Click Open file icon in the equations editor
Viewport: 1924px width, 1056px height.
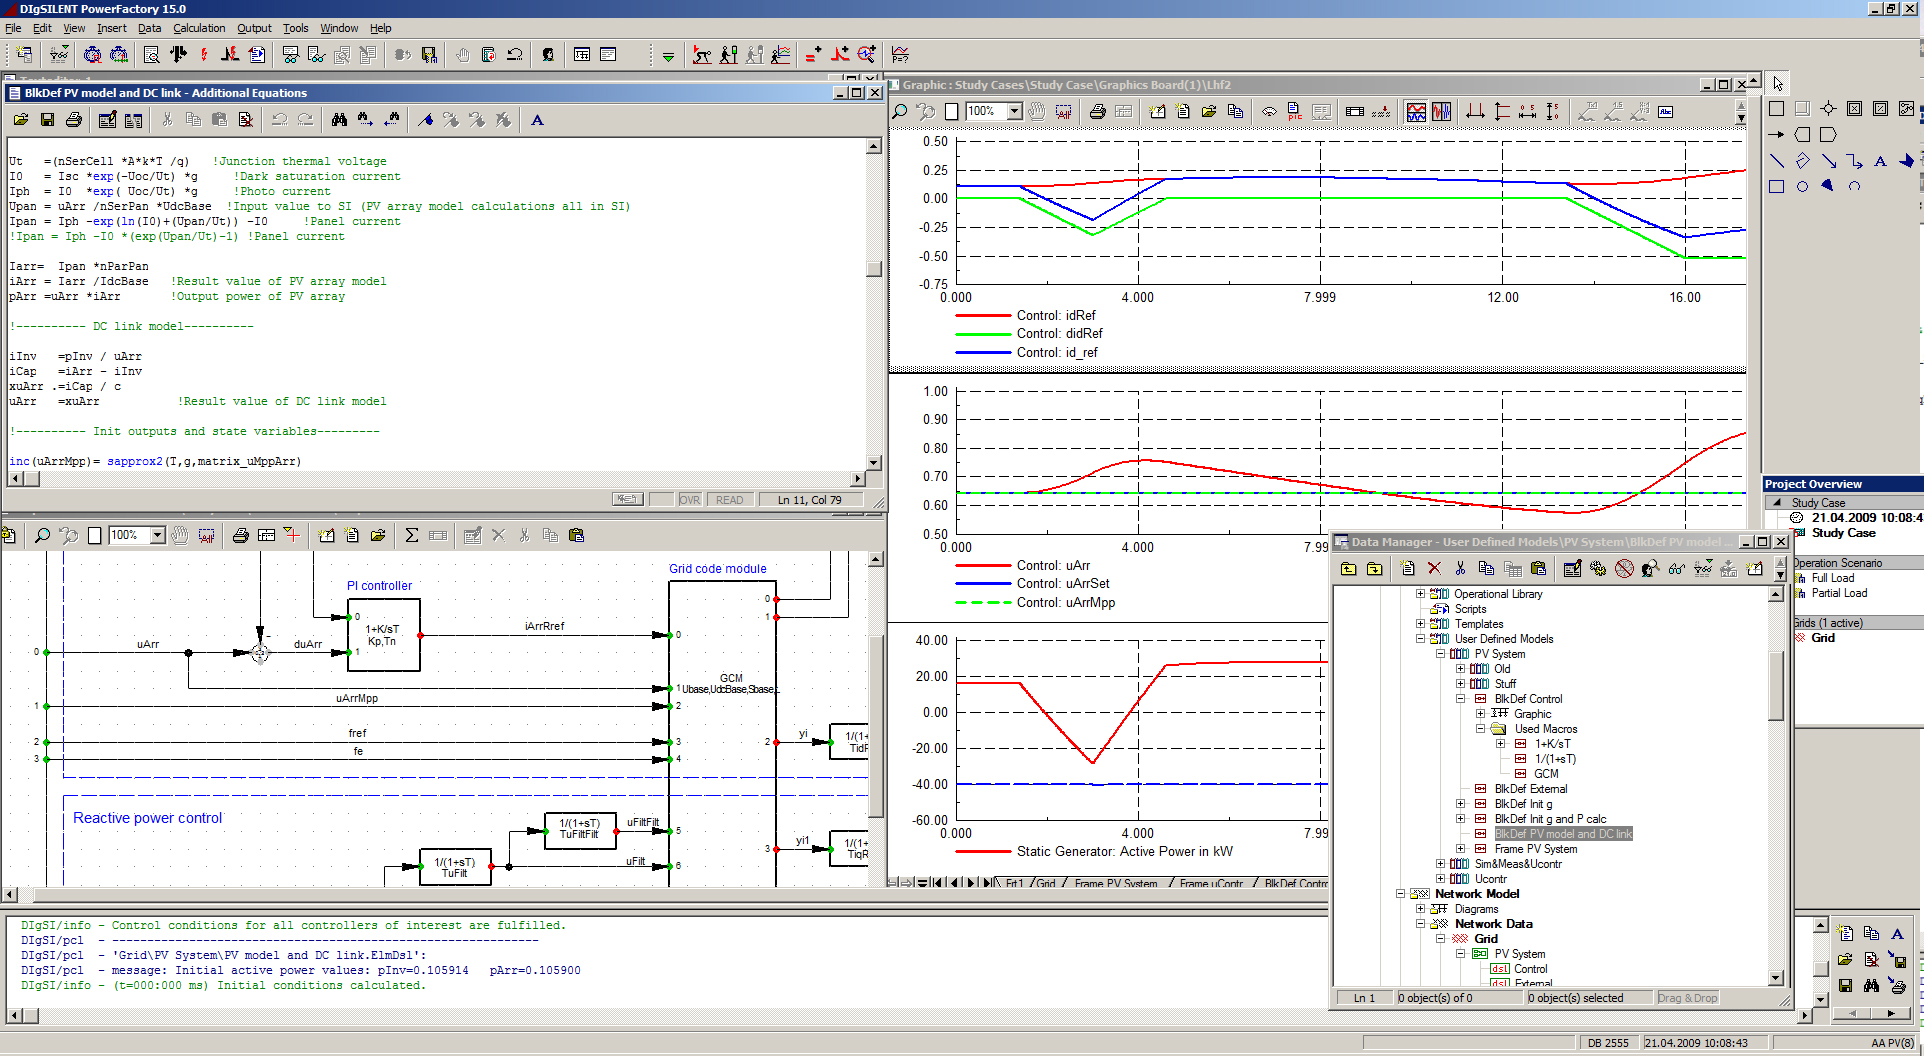[x=21, y=120]
